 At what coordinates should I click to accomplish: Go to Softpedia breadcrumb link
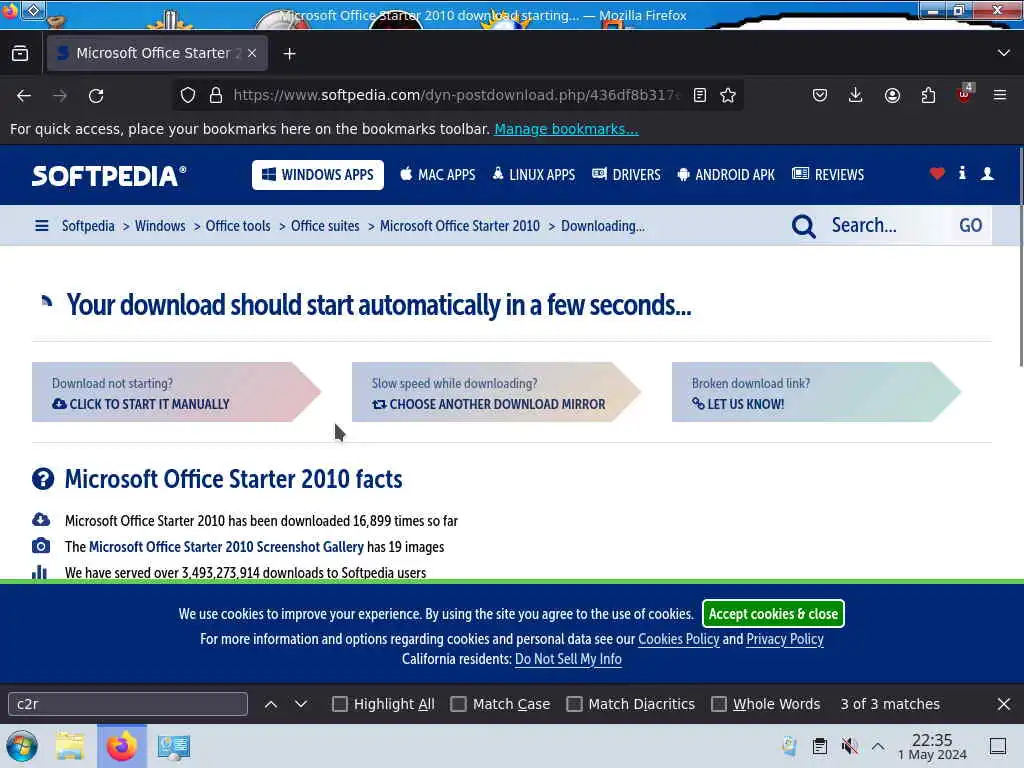pyautogui.click(x=88, y=226)
